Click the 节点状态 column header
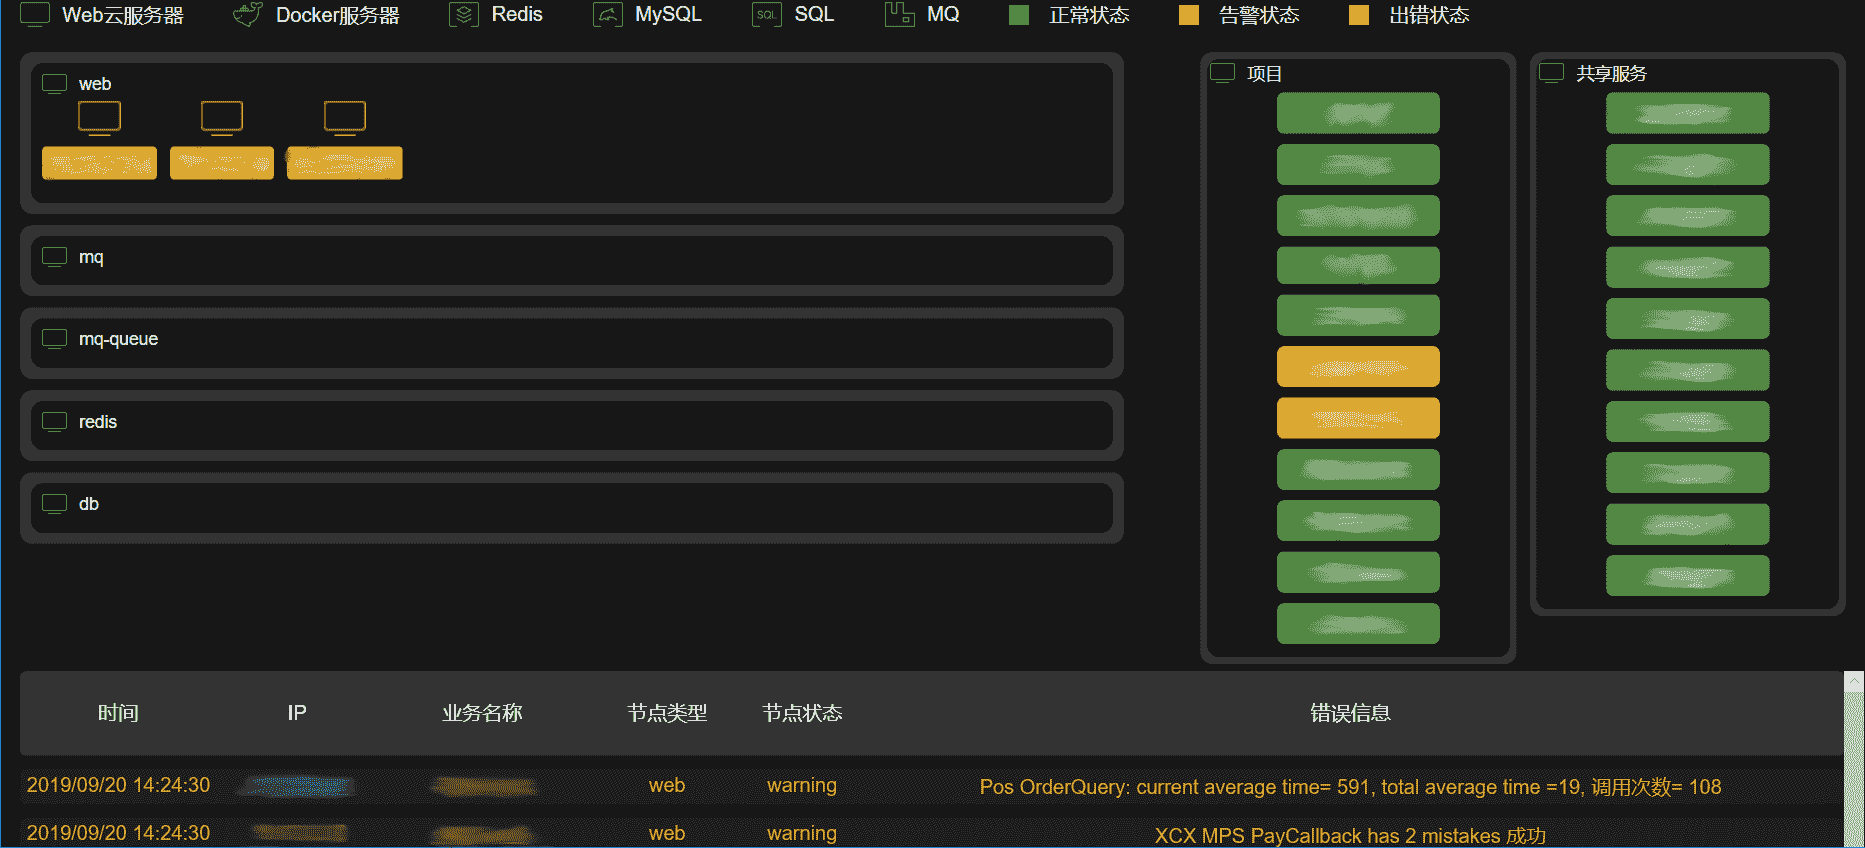The height and width of the screenshot is (848, 1865). [802, 713]
